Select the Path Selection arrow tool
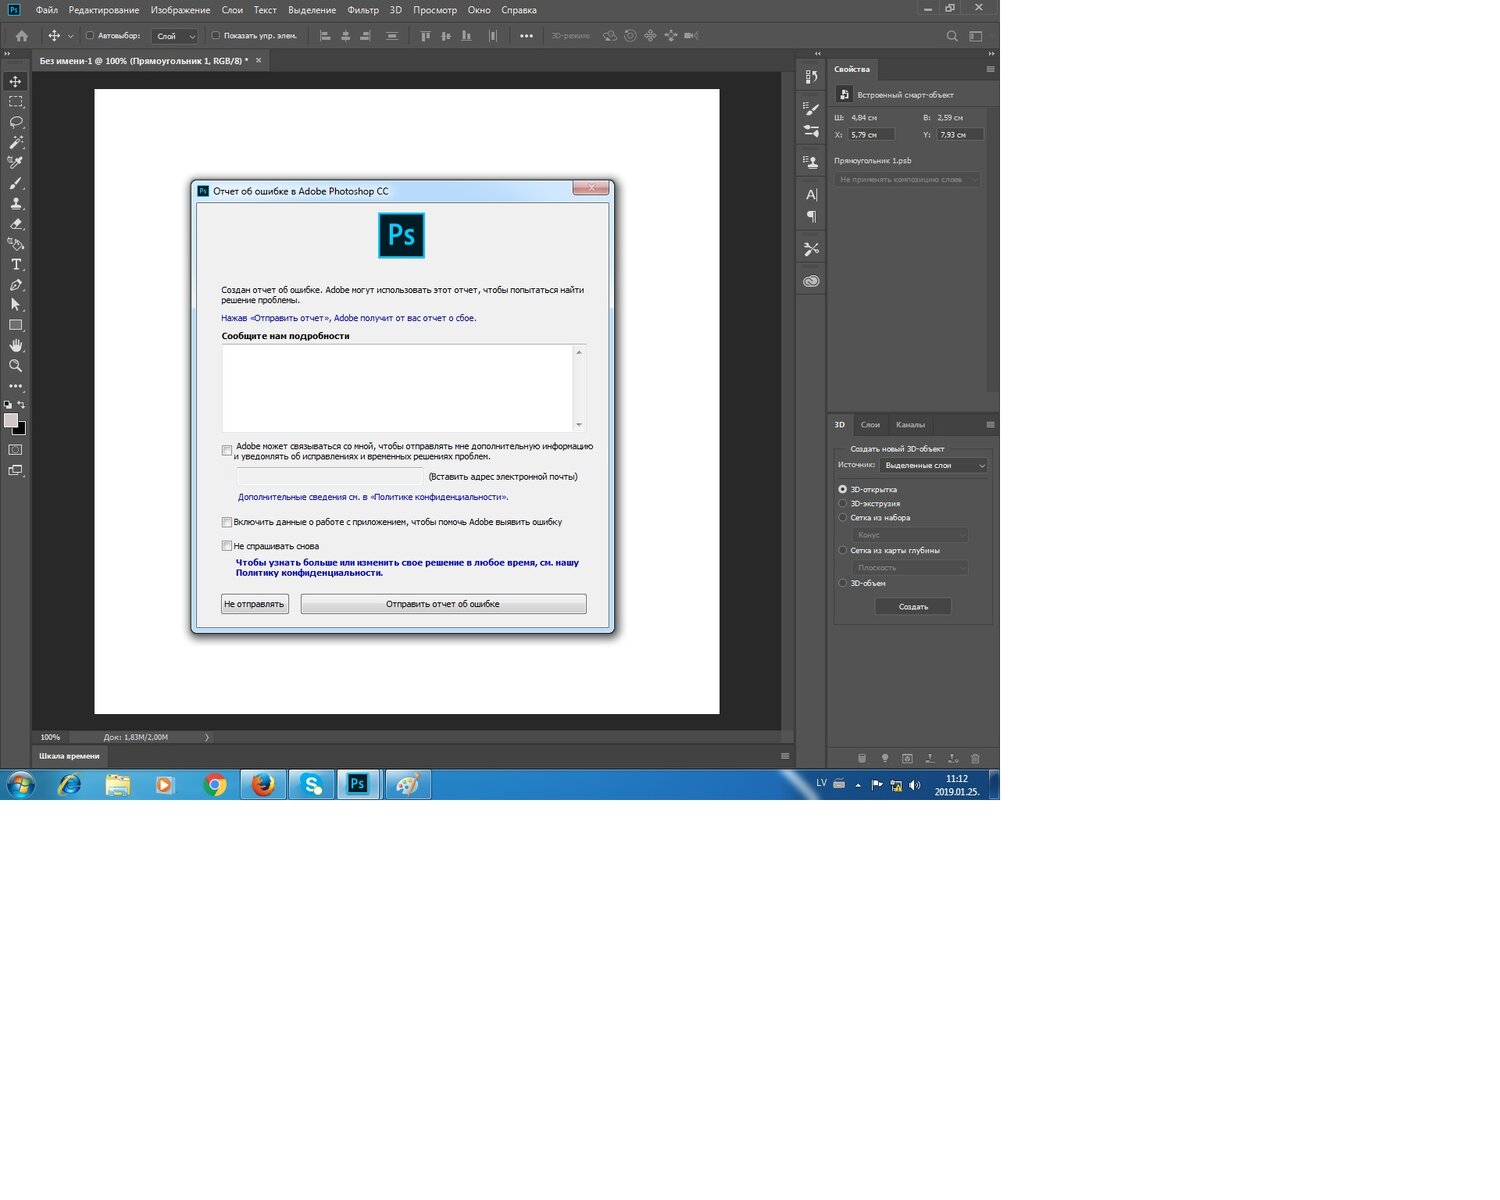Viewport: 1500px width, 1200px height. click(x=15, y=305)
